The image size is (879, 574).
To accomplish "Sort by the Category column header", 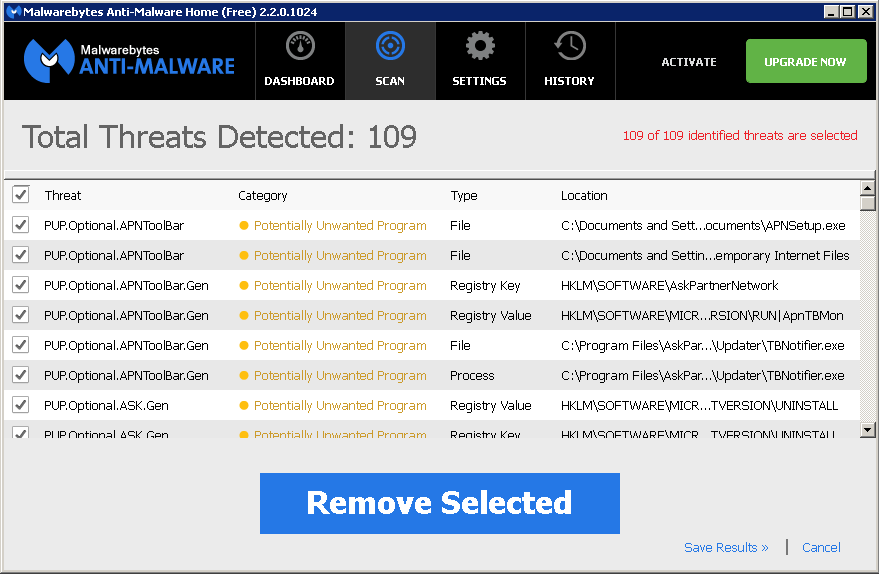I will [x=262, y=196].
